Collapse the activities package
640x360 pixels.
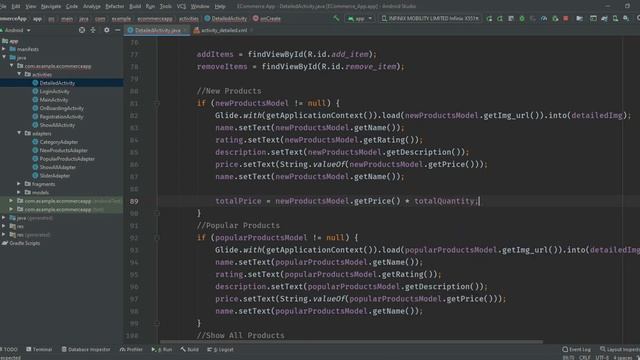[x=19, y=74]
